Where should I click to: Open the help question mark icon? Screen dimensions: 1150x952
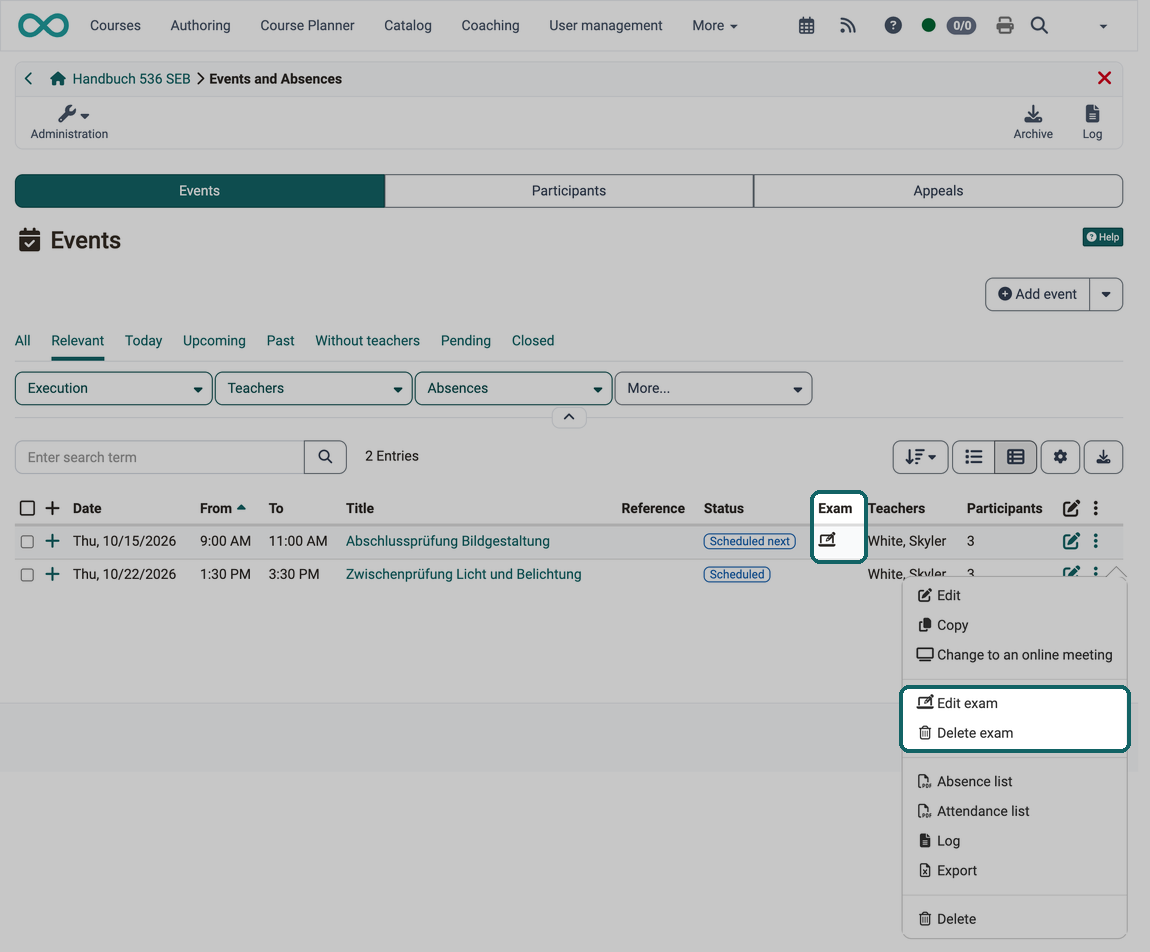point(893,26)
